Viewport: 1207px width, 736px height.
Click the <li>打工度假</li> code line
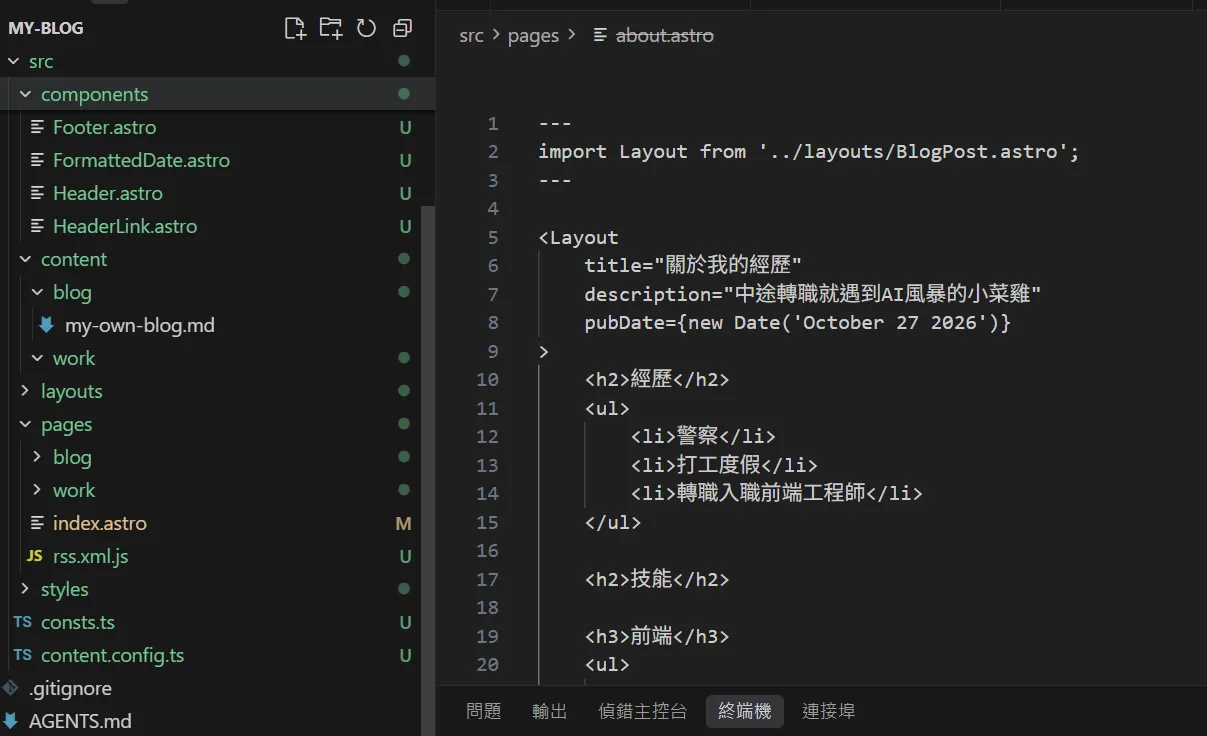coord(724,465)
